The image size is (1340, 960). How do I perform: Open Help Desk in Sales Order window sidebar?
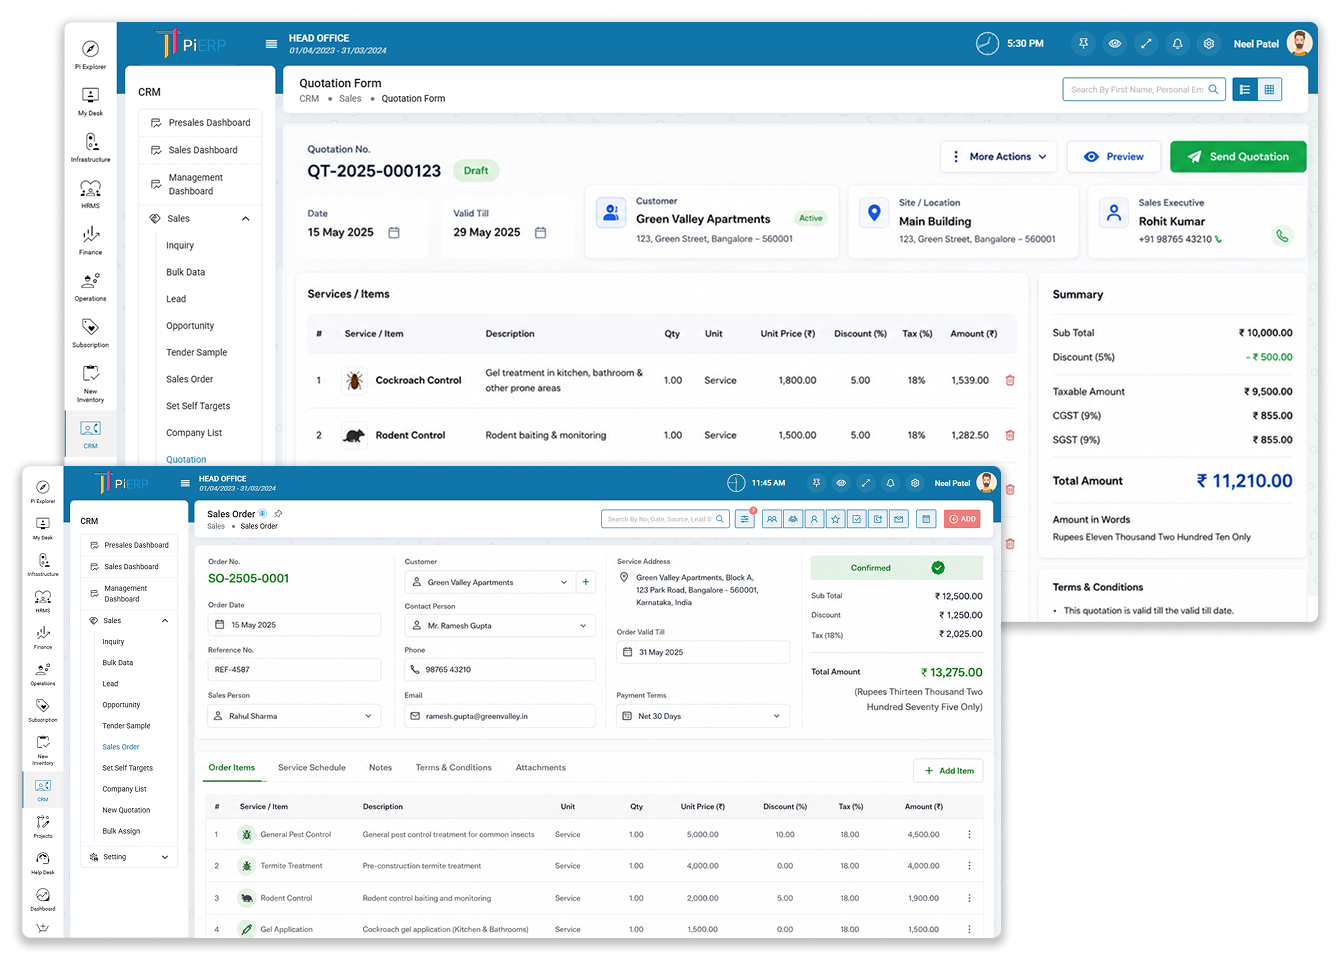43,862
